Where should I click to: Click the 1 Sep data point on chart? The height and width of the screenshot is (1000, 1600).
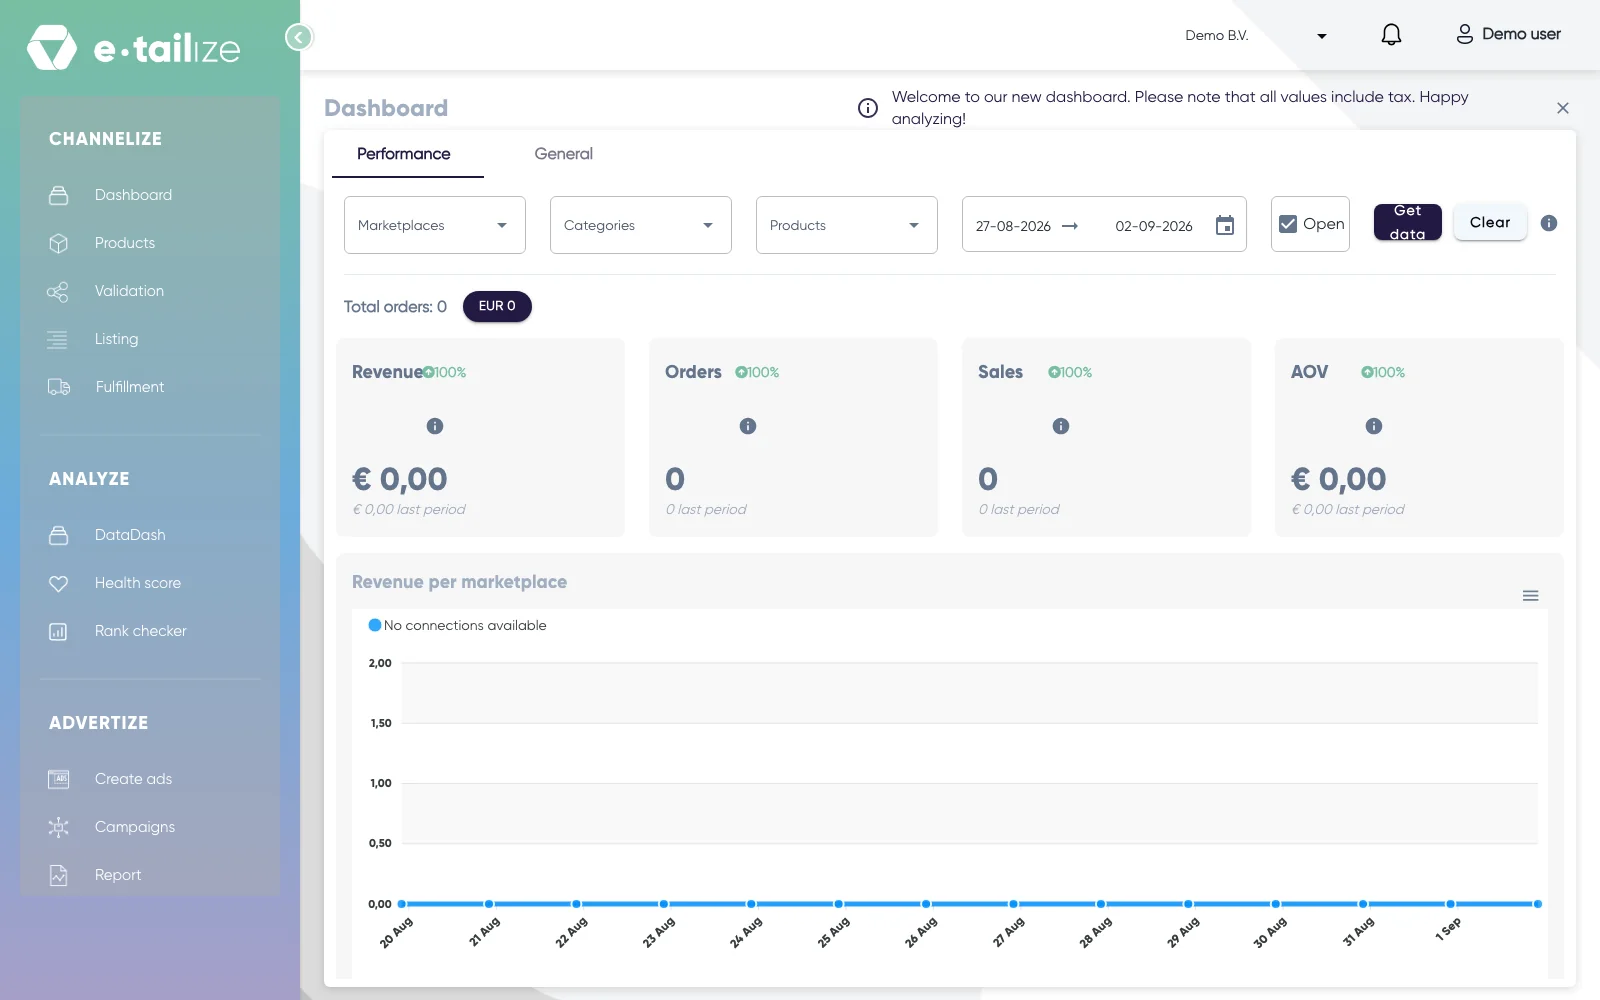coord(1450,904)
